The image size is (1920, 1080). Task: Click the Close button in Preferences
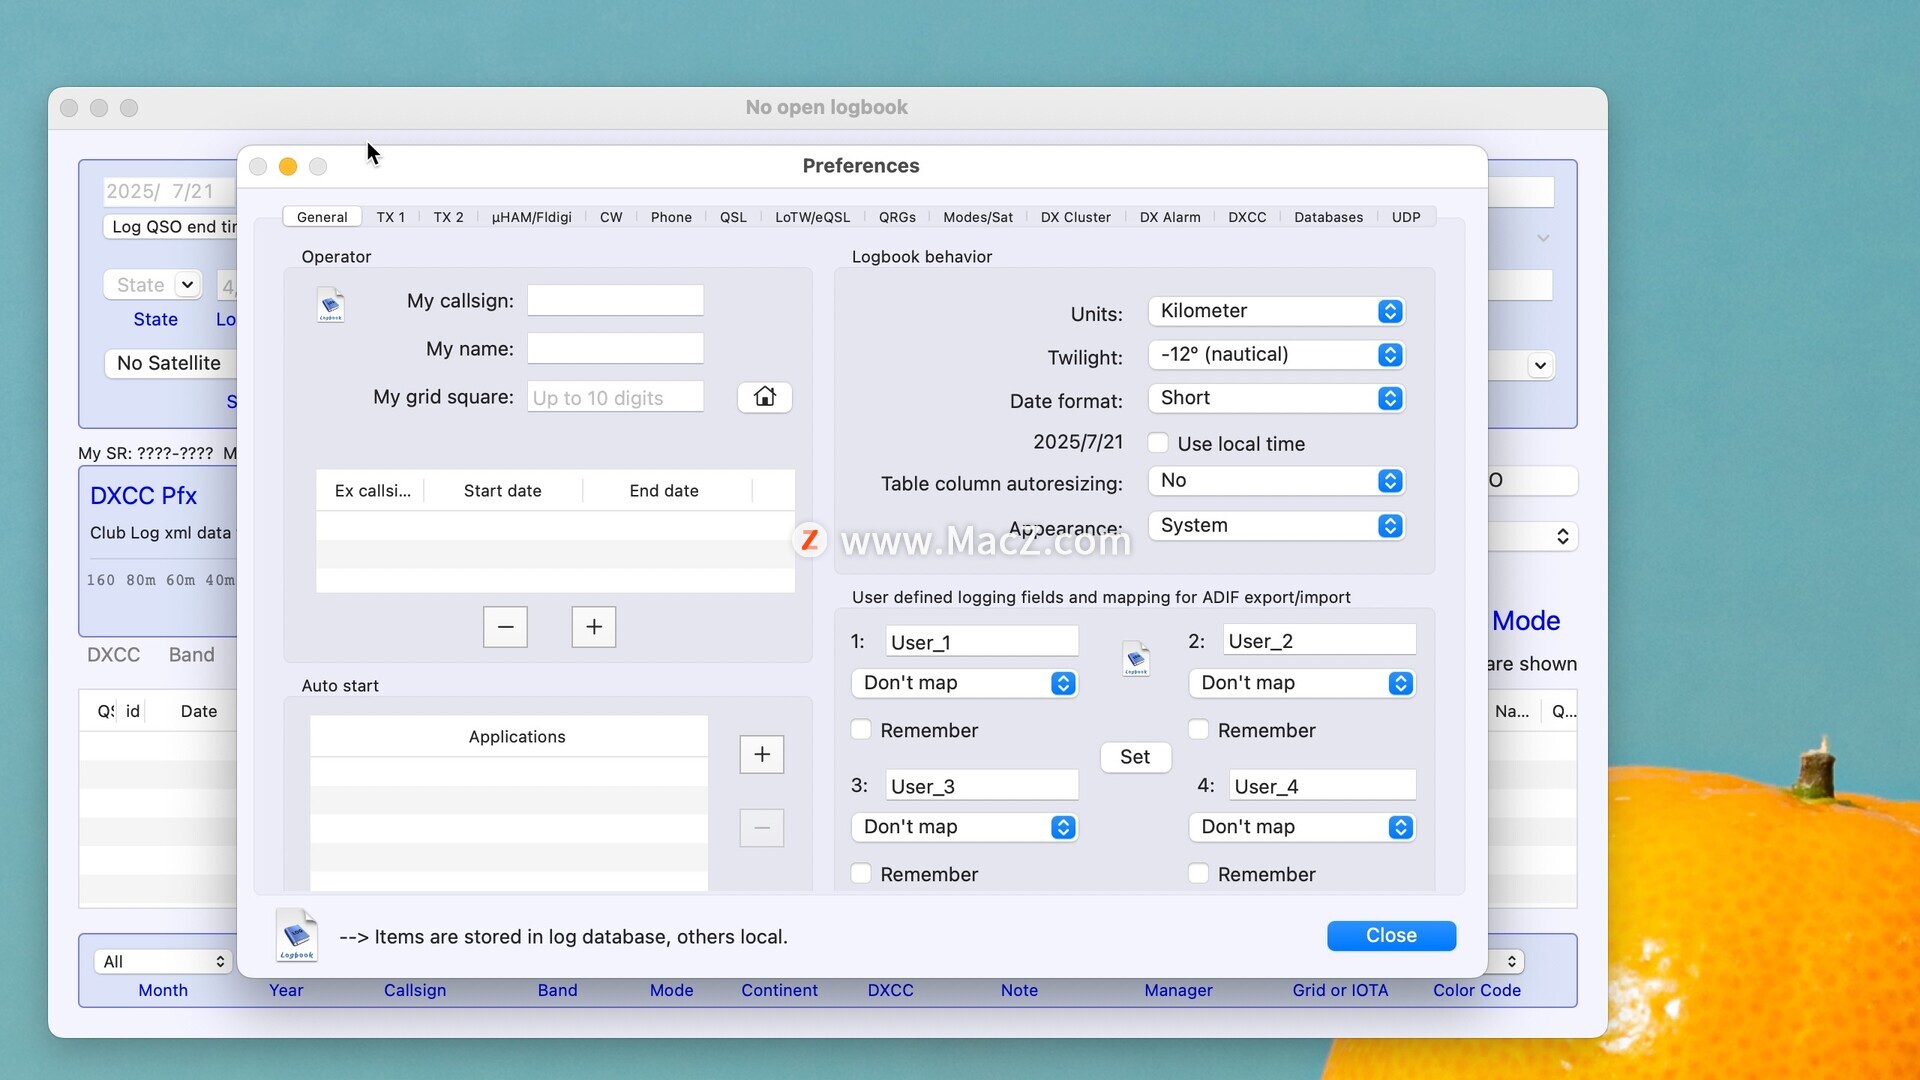coord(1391,935)
